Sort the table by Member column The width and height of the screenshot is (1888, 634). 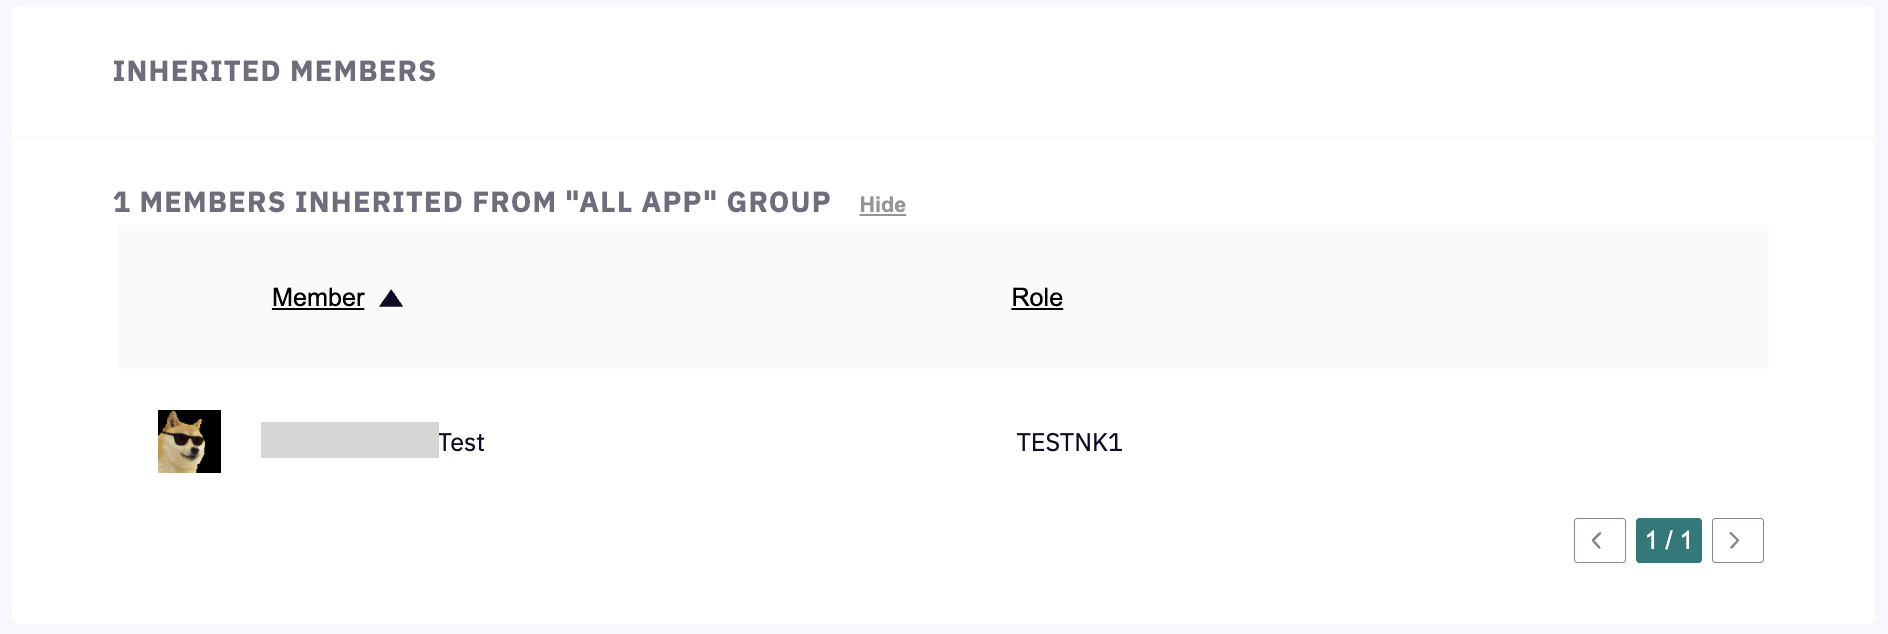(318, 297)
